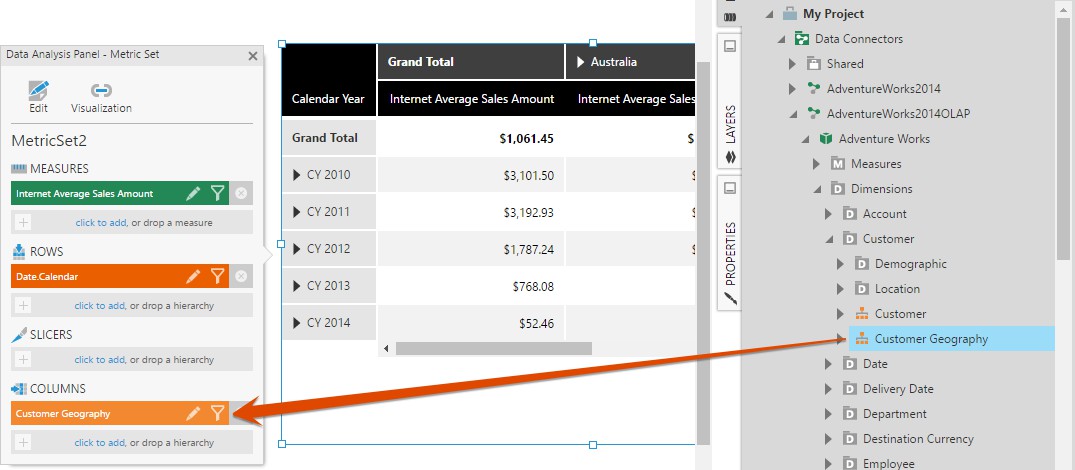This screenshot has height=470, width=1075.
Task: Open filter for Internet Average Sales Amount
Action: [217, 194]
